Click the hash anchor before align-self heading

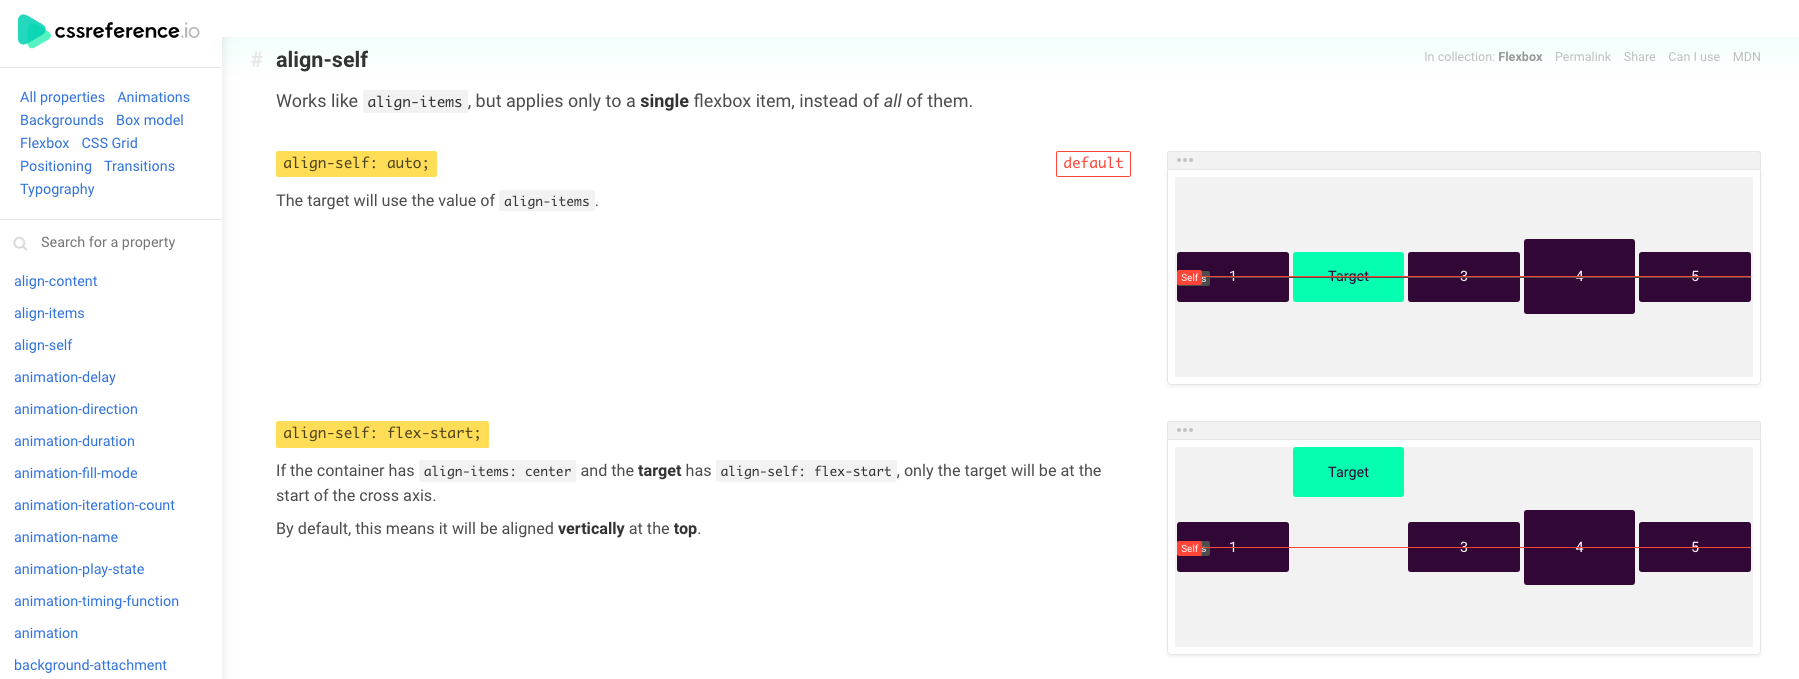click(257, 60)
